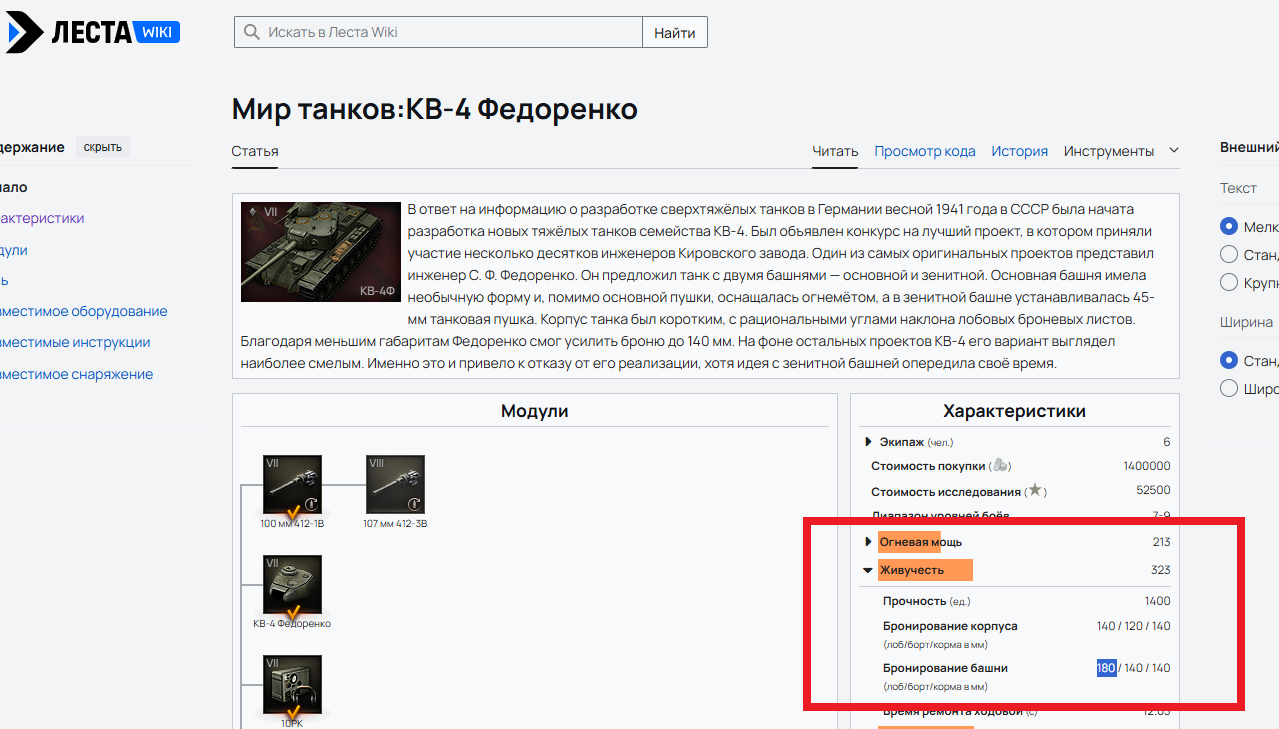1279x729 pixels.
Task: Select the Мелкий text size radio button
Action: click(1229, 226)
